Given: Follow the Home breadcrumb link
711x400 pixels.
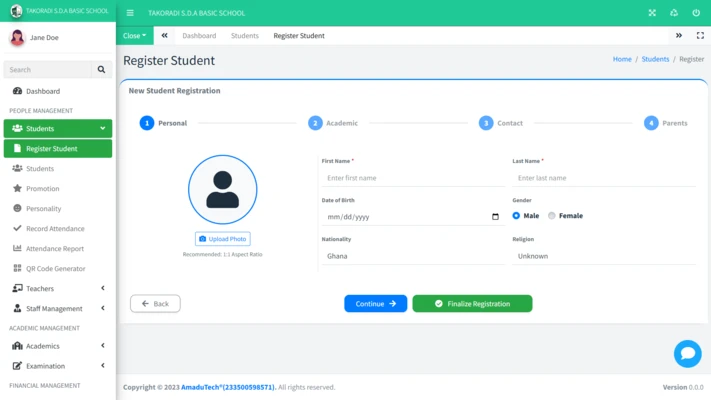Looking at the screenshot, I should tap(622, 59).
